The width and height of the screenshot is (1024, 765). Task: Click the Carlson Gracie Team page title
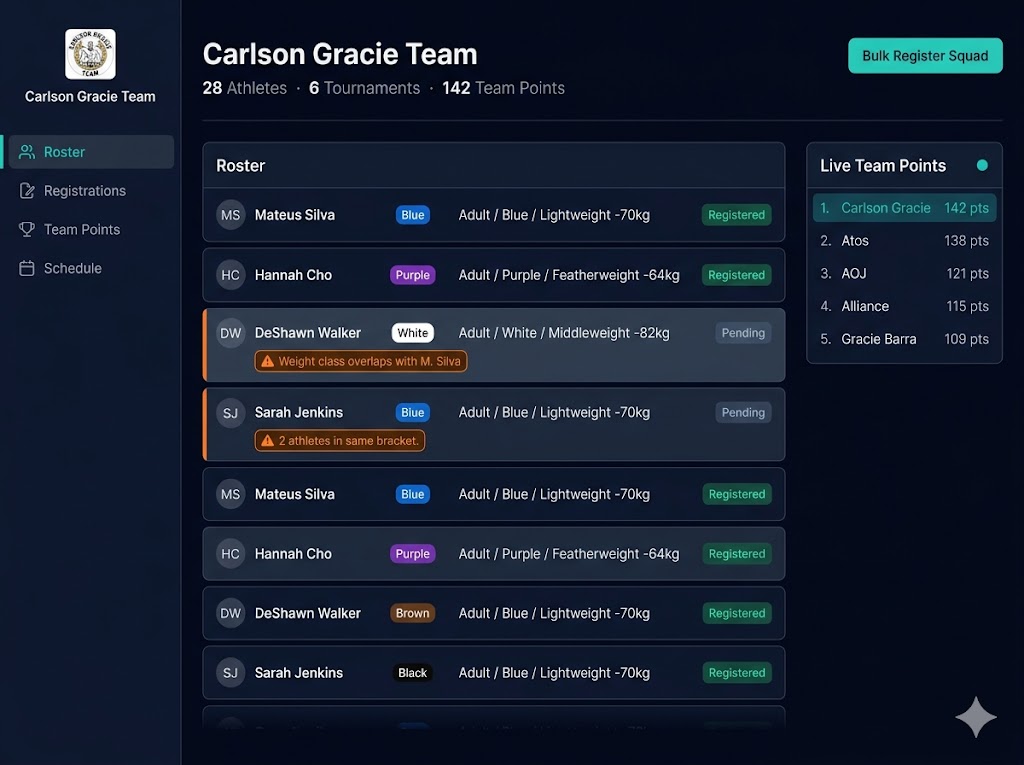340,54
